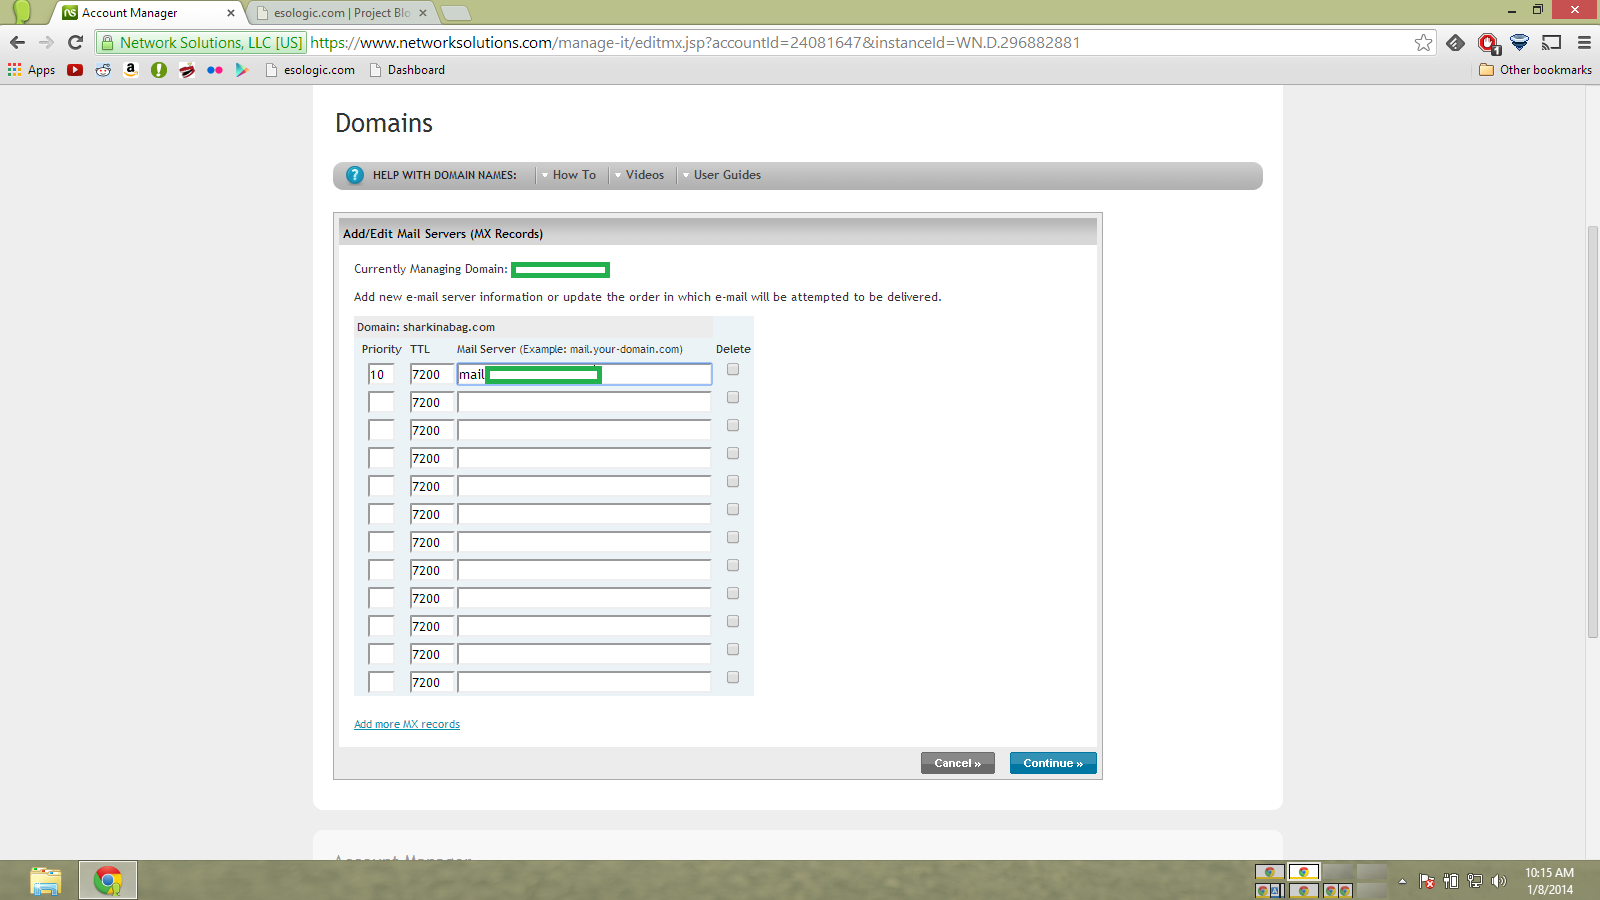
Task: Open the Flickr bookmark icon
Action: pyautogui.click(x=214, y=70)
